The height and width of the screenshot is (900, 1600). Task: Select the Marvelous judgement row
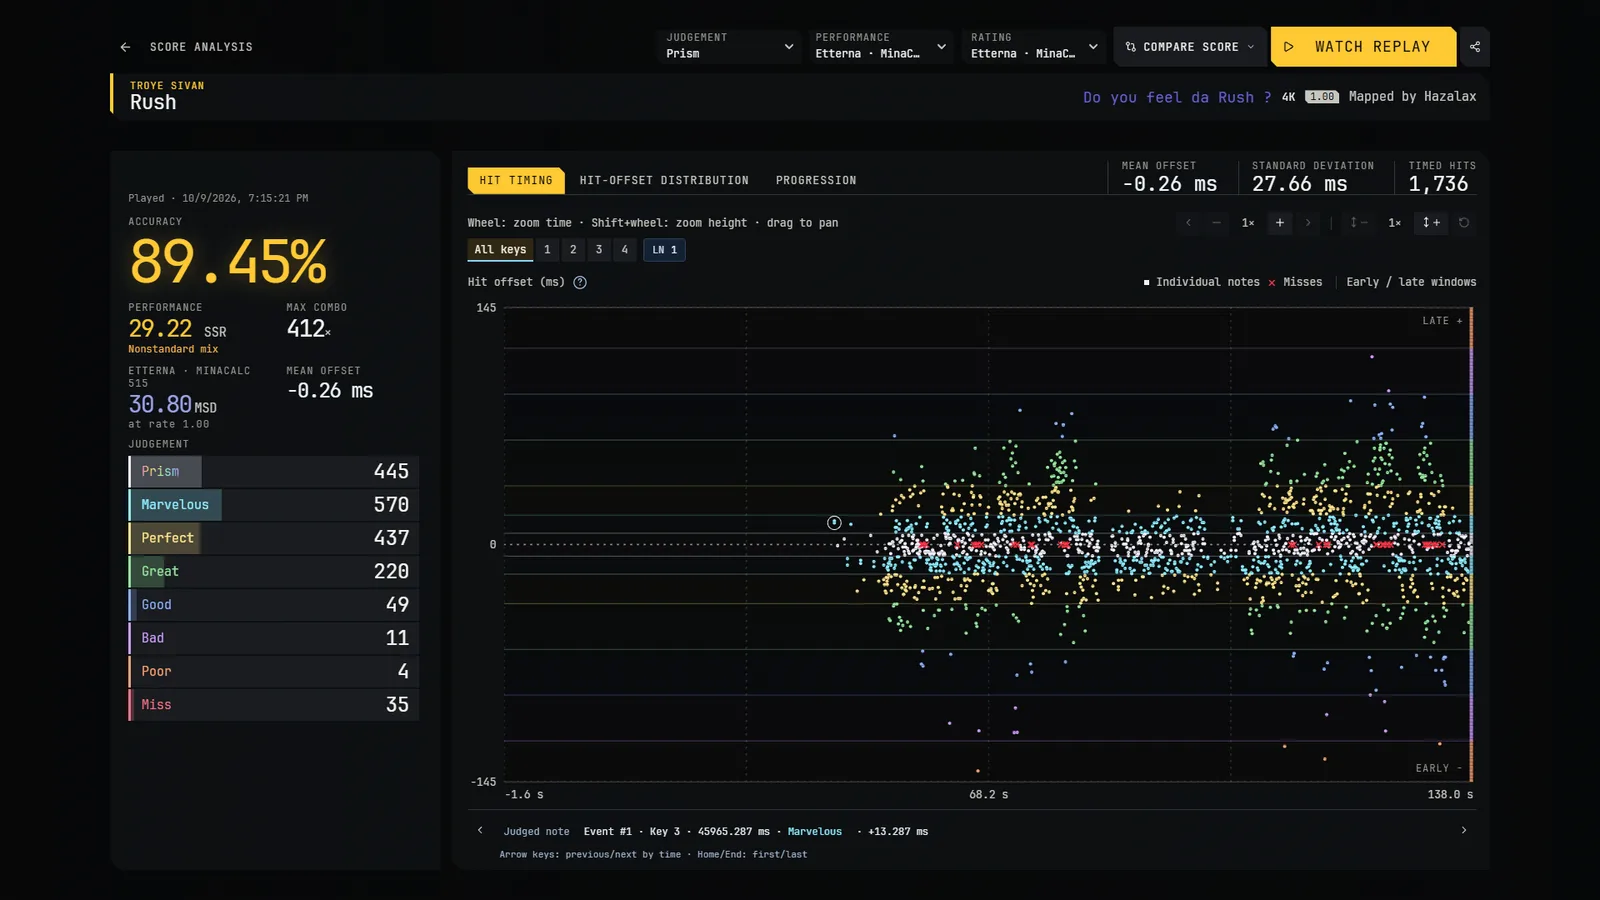tap(273, 505)
